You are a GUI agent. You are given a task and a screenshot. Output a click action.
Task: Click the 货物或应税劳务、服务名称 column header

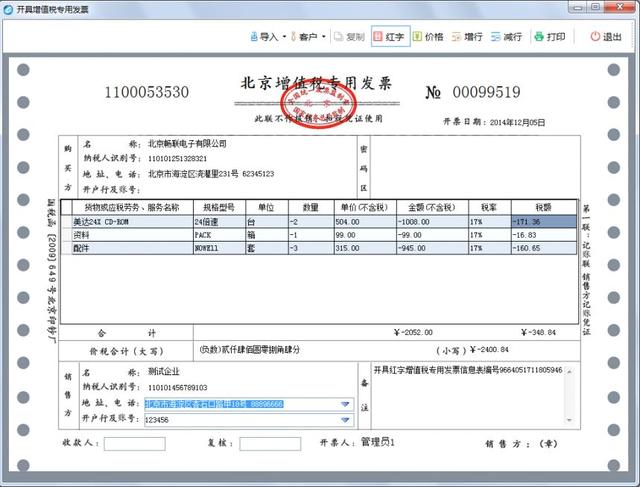point(132,207)
